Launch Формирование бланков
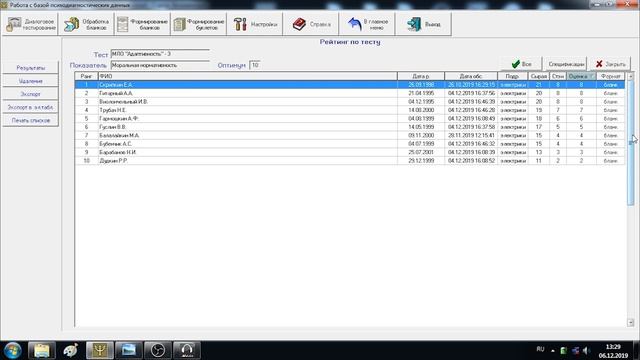 point(142,24)
